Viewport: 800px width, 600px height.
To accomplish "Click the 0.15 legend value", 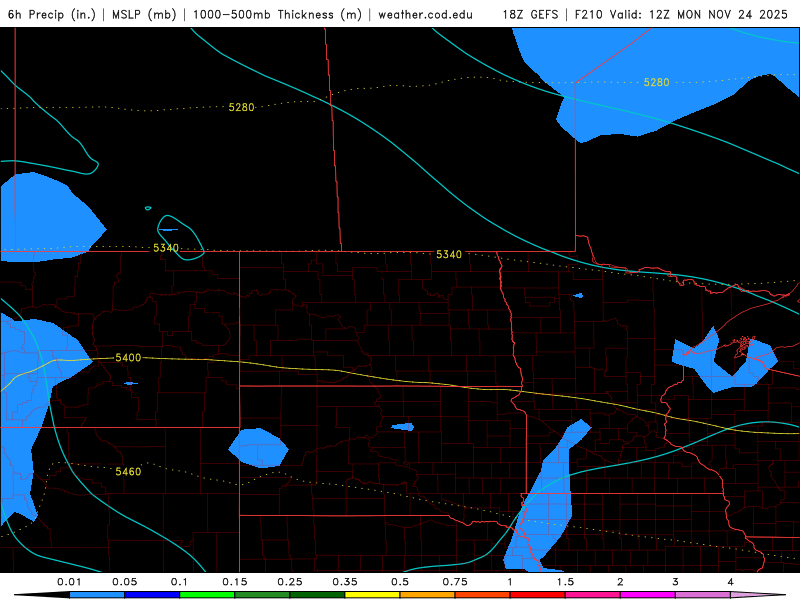I will (235, 582).
